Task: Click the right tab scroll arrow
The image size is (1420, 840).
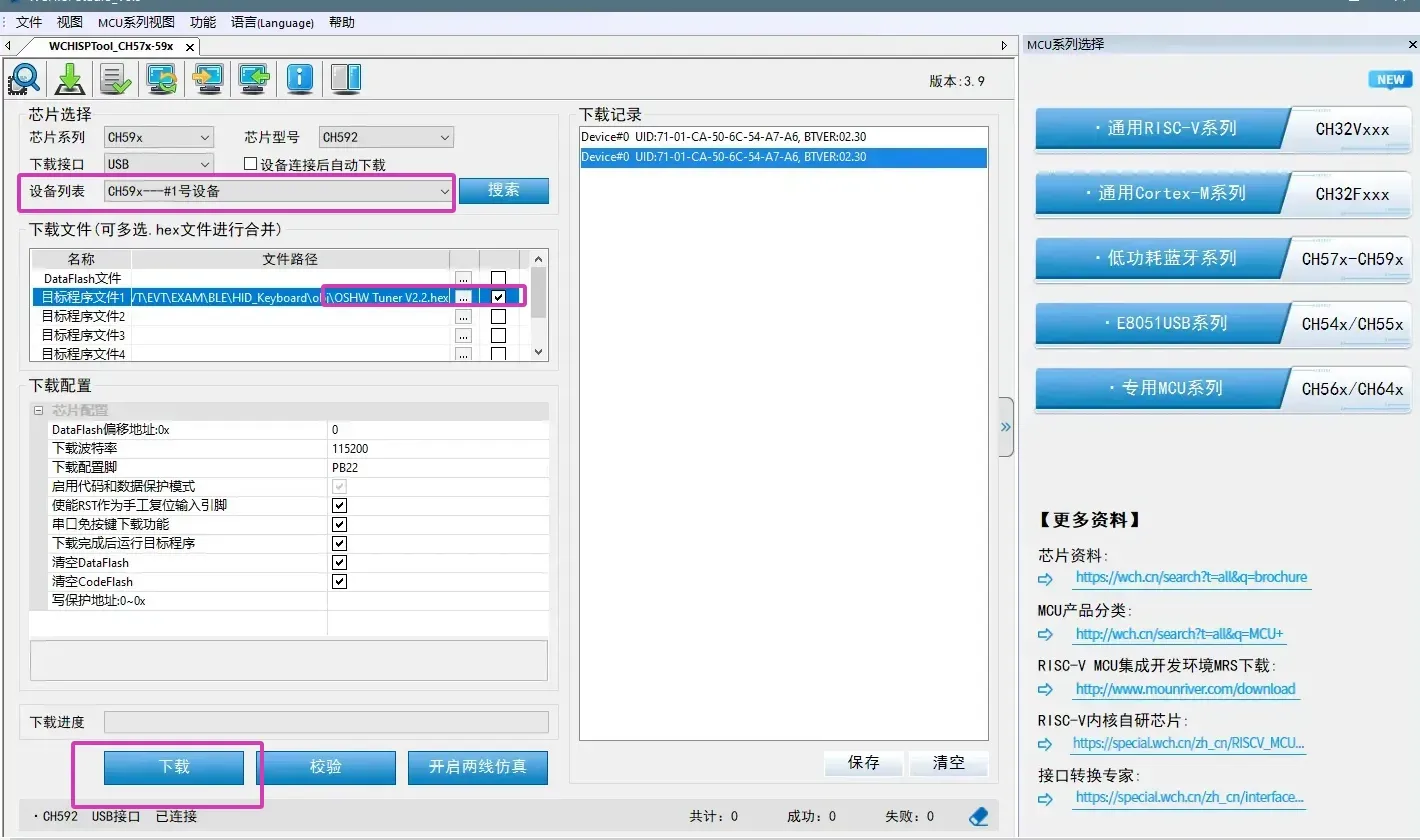Action: (x=1004, y=46)
